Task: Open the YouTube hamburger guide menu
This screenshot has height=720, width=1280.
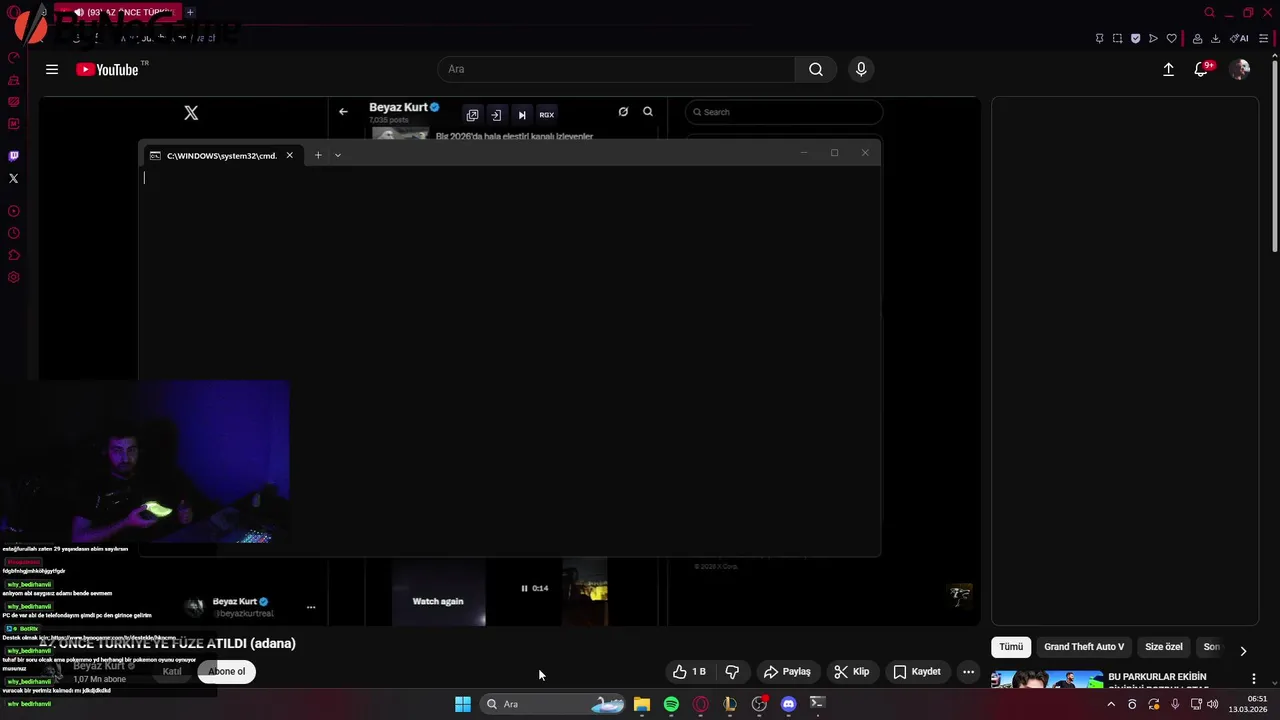Action: click(x=52, y=69)
